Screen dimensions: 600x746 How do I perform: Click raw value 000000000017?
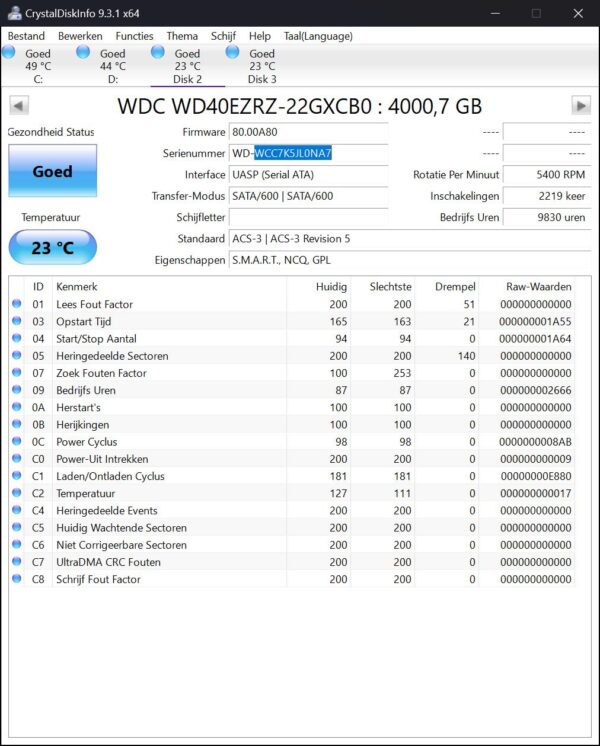[536, 493]
